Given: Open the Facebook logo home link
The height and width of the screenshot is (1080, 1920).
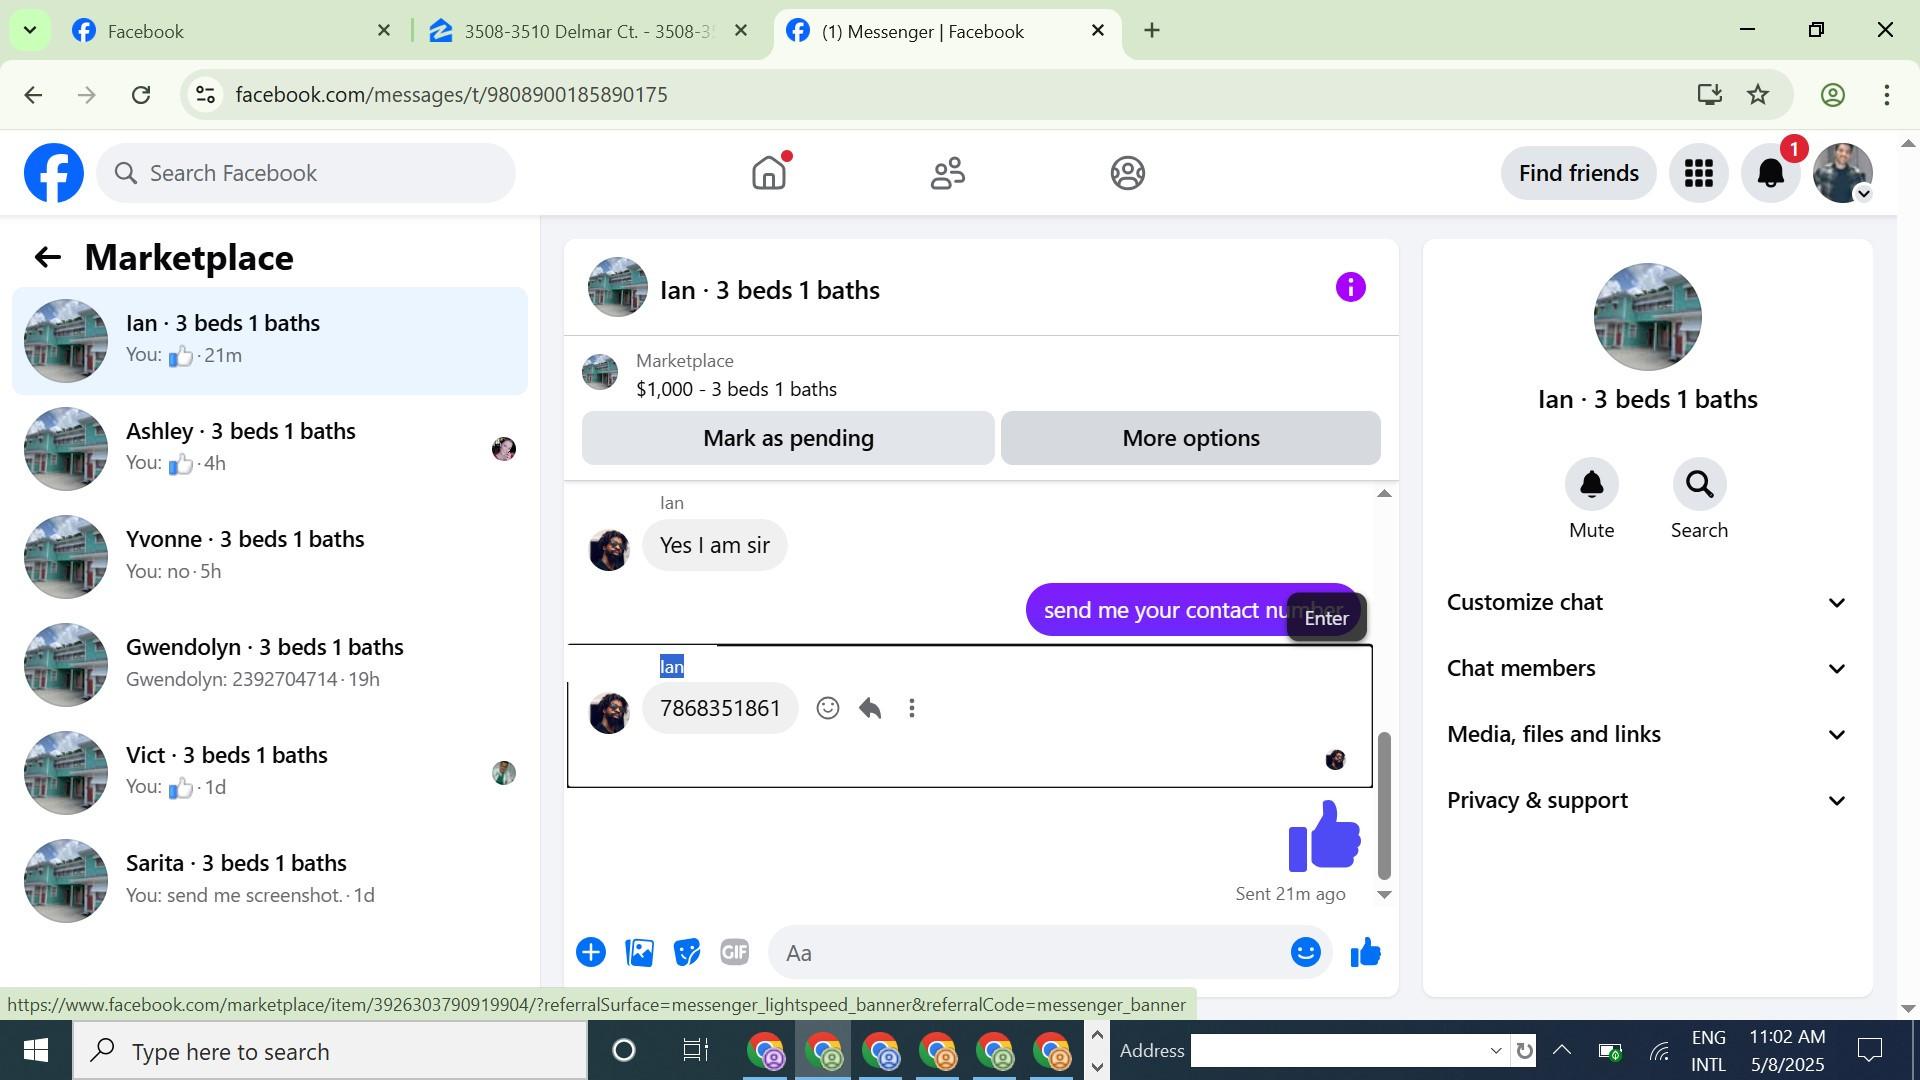Looking at the screenshot, I should [x=54, y=173].
